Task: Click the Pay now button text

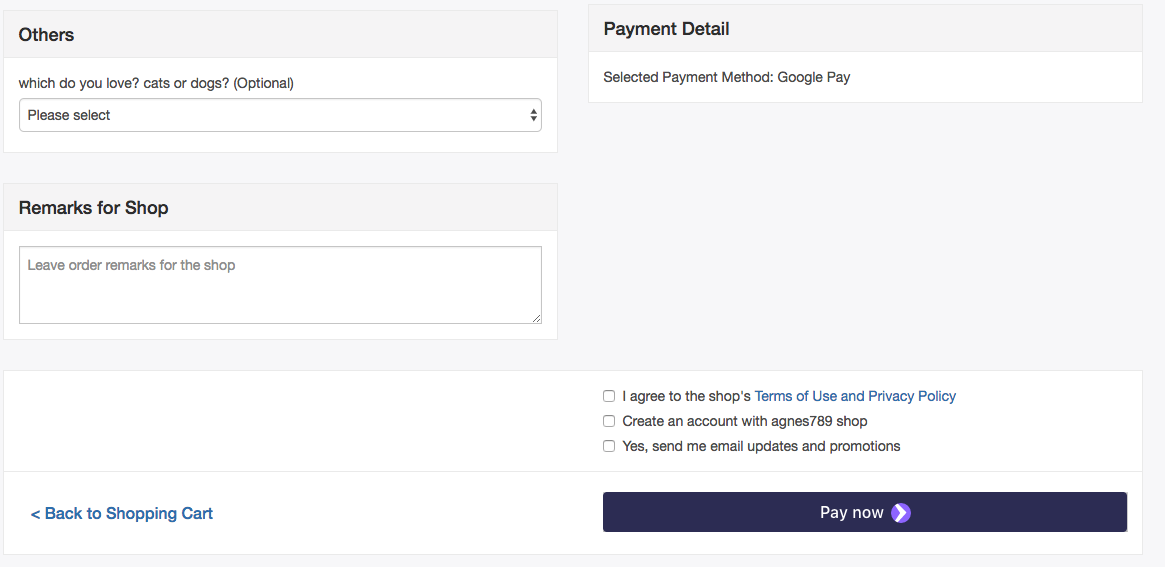Action: pyautogui.click(x=851, y=513)
